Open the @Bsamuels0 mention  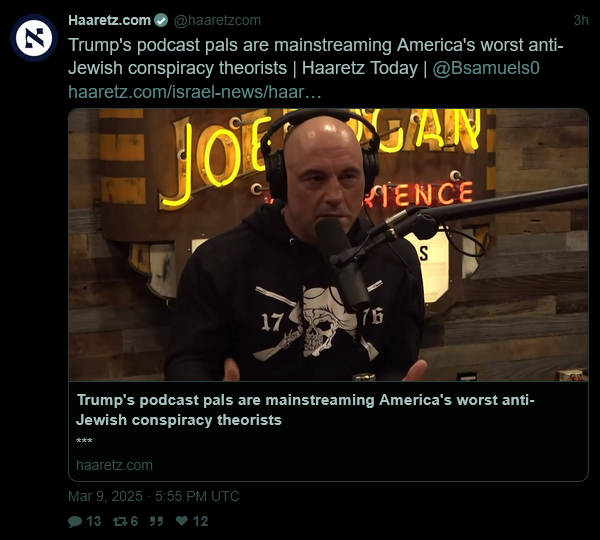click(x=486, y=68)
